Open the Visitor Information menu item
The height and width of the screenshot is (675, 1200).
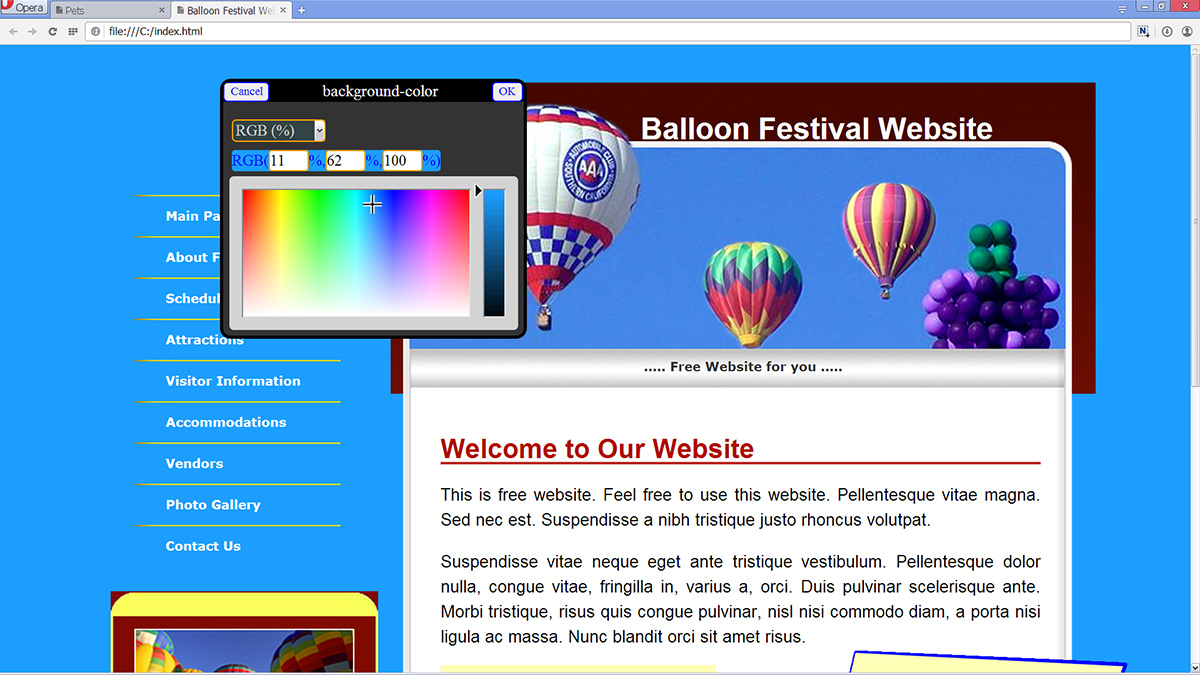click(x=233, y=381)
